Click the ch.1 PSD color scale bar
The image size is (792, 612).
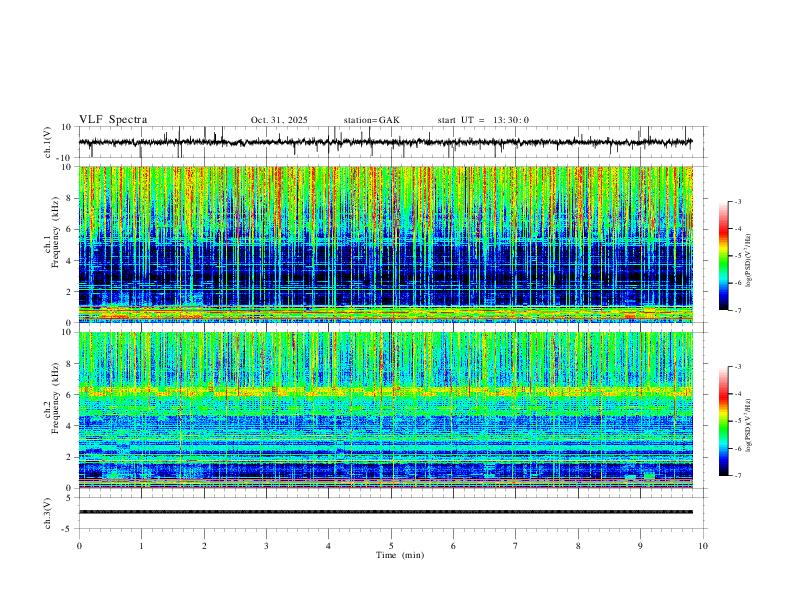pos(724,256)
